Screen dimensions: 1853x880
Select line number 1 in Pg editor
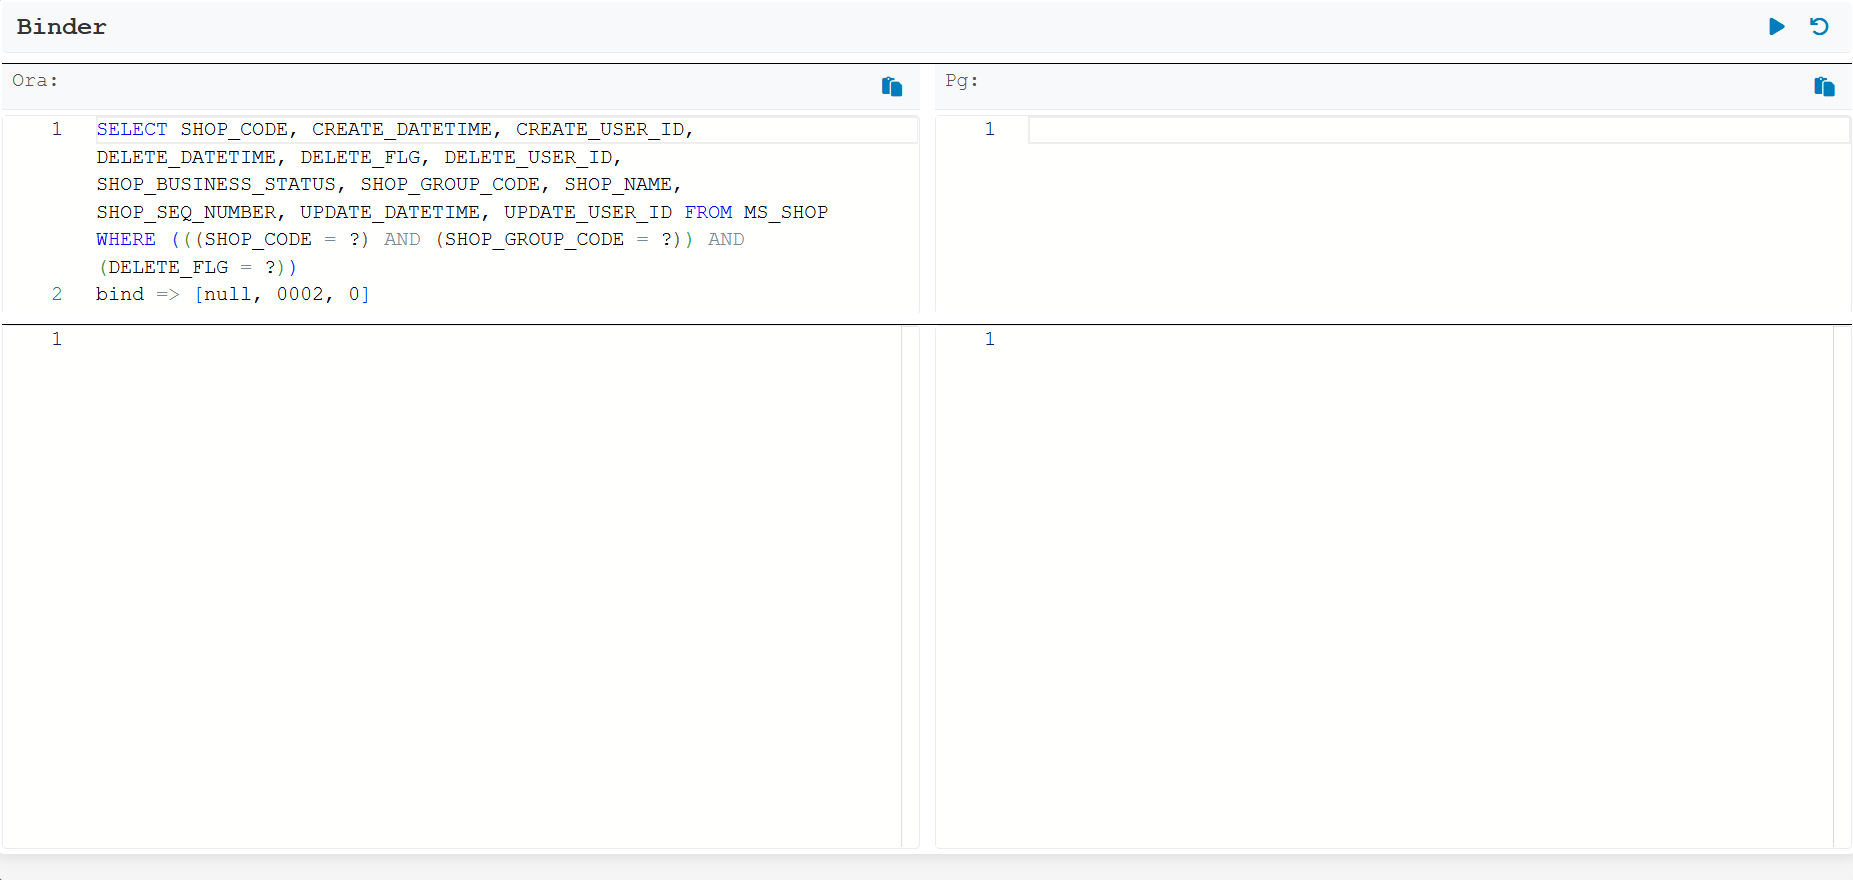coord(989,129)
